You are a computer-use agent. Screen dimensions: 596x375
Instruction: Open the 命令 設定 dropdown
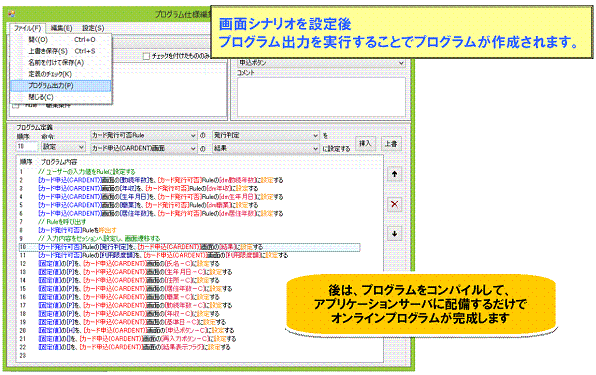[63, 147]
